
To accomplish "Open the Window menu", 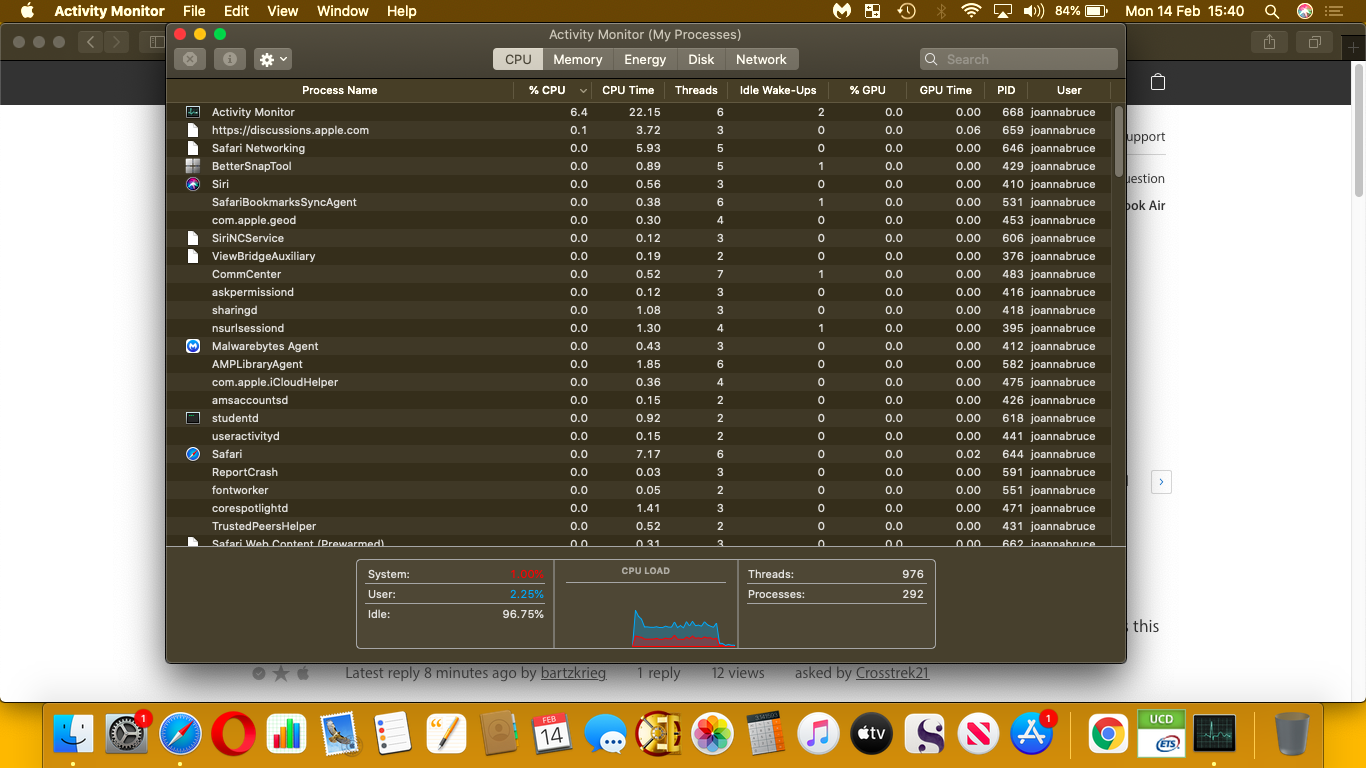I will click(x=343, y=11).
